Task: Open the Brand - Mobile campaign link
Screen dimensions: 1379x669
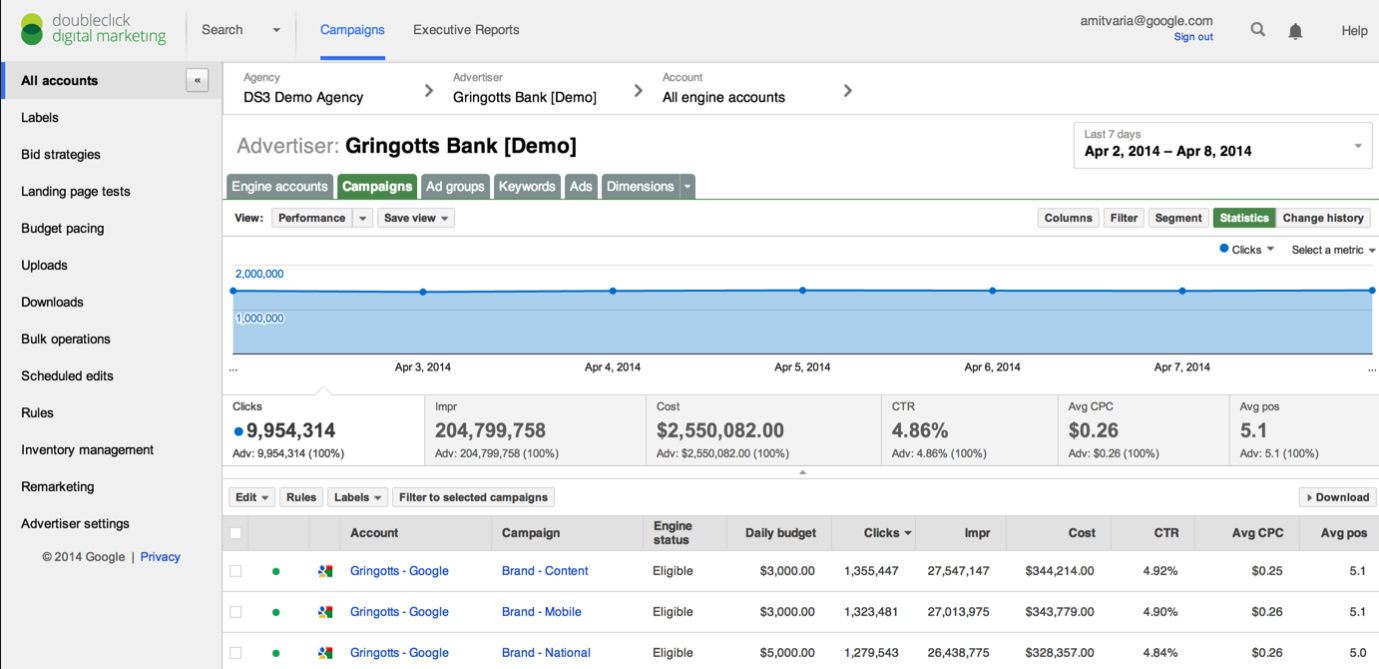Action: pos(541,612)
